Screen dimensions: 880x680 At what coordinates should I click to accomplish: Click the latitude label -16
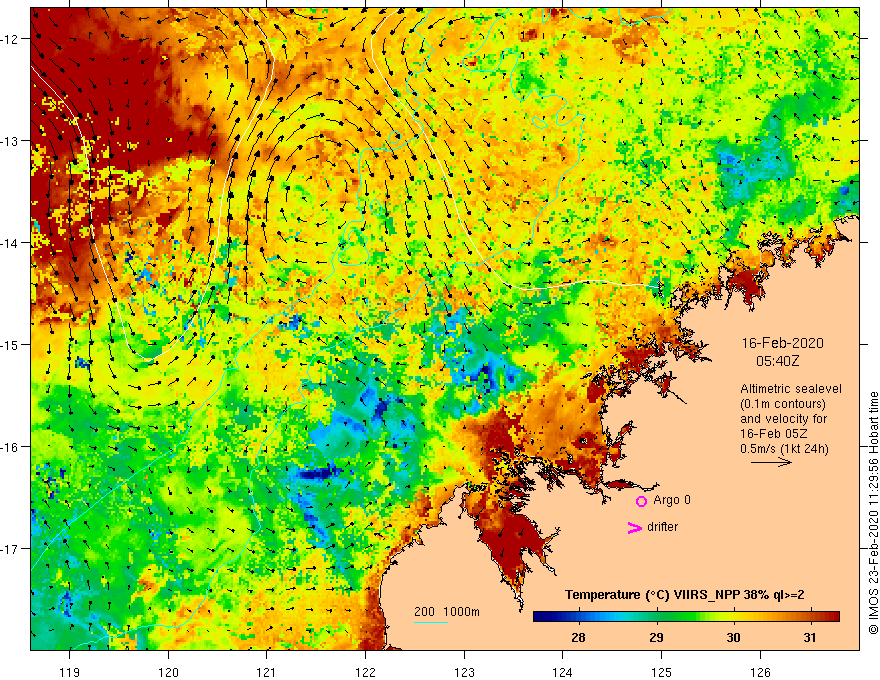[12, 447]
